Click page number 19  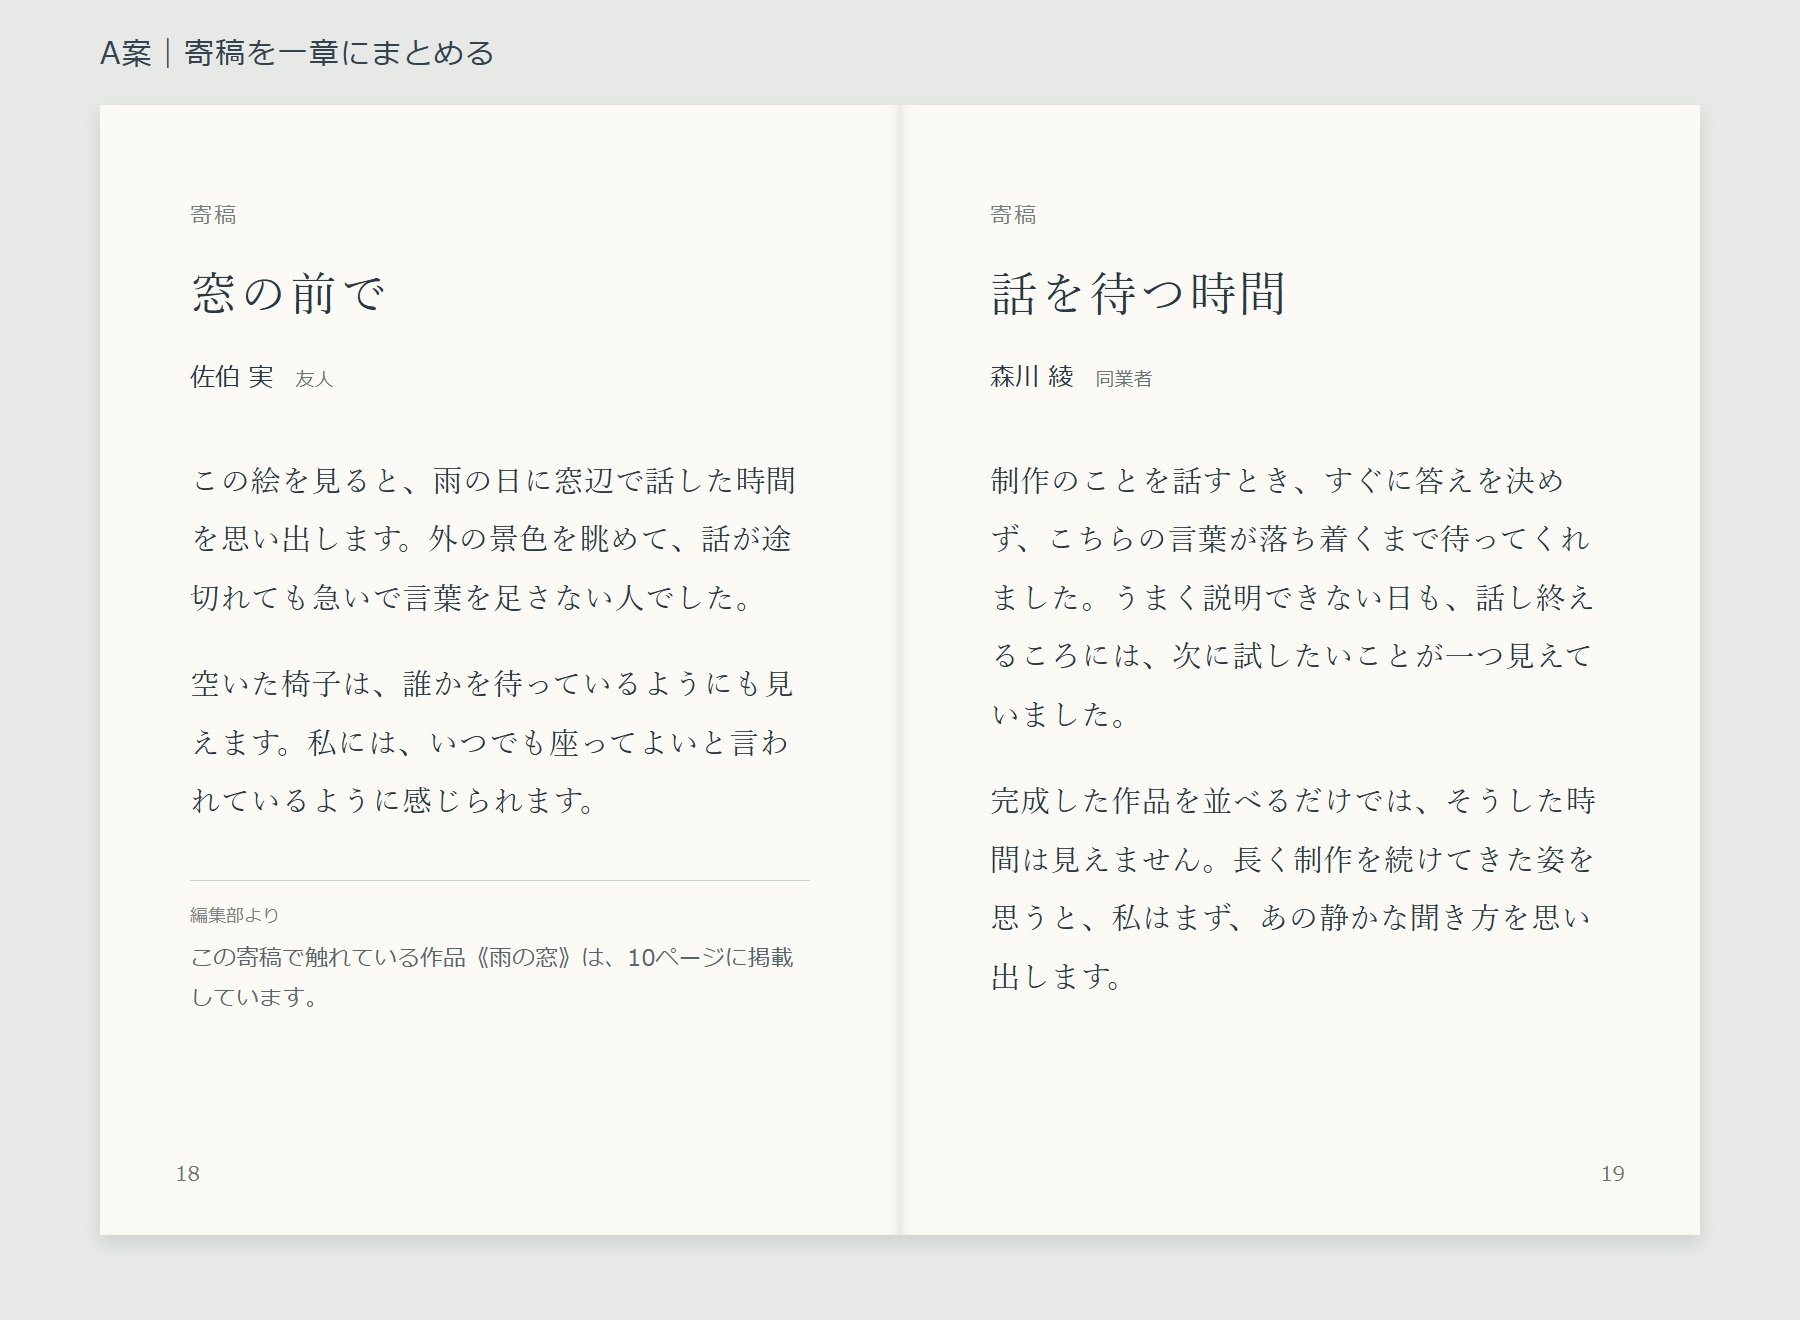pyautogui.click(x=1612, y=1174)
